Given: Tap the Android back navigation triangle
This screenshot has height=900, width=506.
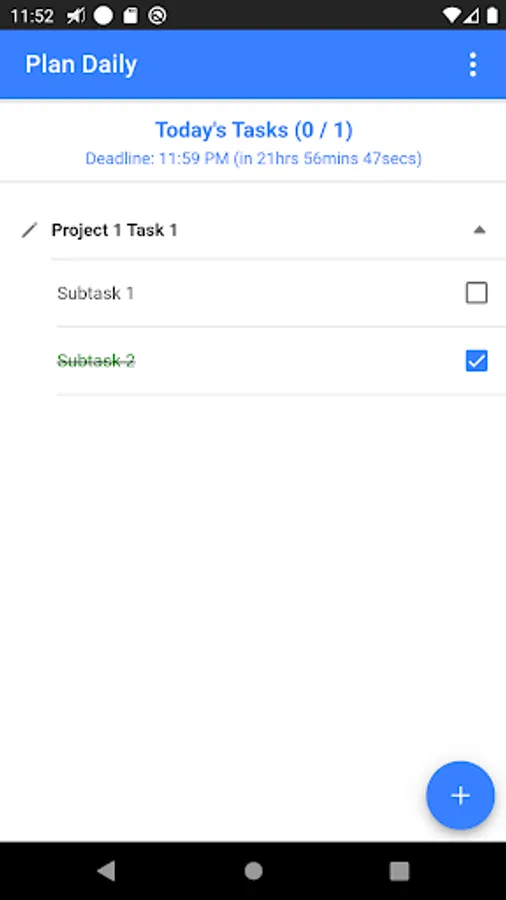Looking at the screenshot, I should [x=106, y=871].
